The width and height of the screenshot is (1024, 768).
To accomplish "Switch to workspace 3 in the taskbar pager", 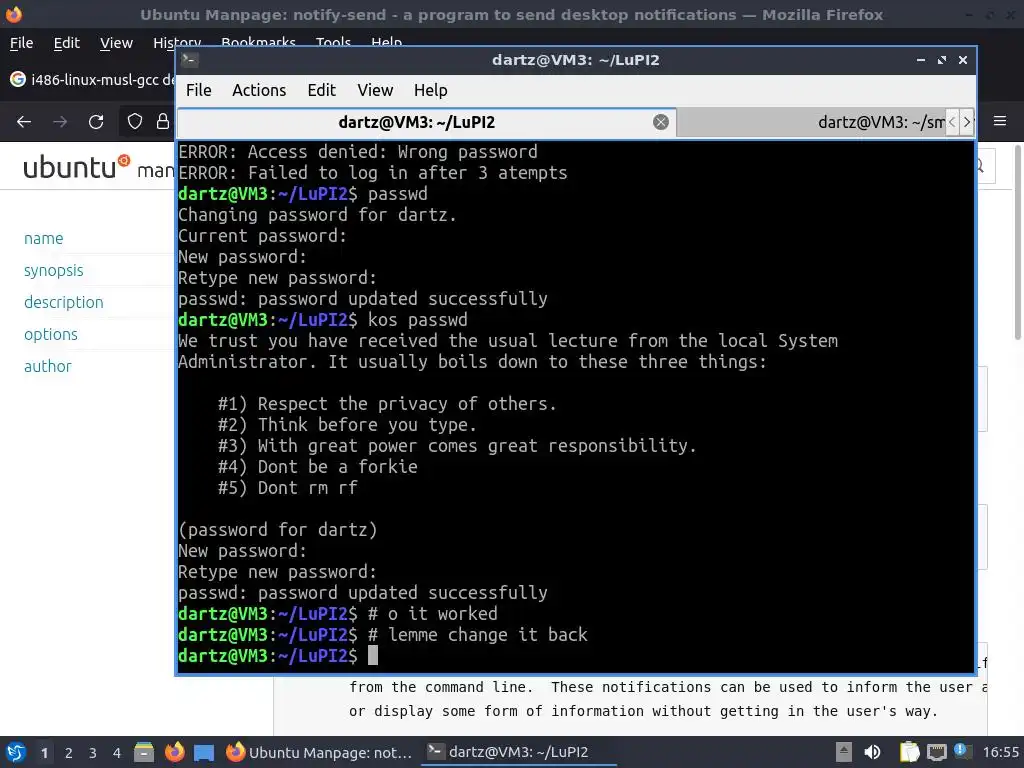I will pos(93,753).
